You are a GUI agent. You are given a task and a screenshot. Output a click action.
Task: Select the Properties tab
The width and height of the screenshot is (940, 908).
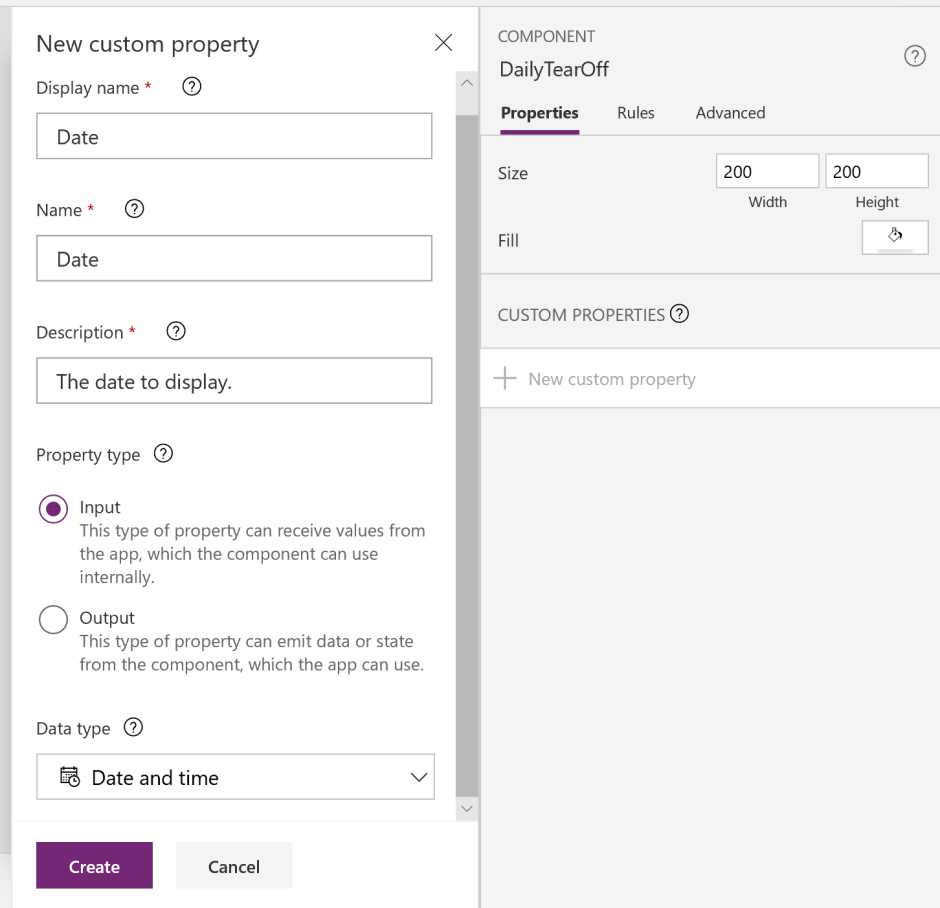(x=539, y=113)
